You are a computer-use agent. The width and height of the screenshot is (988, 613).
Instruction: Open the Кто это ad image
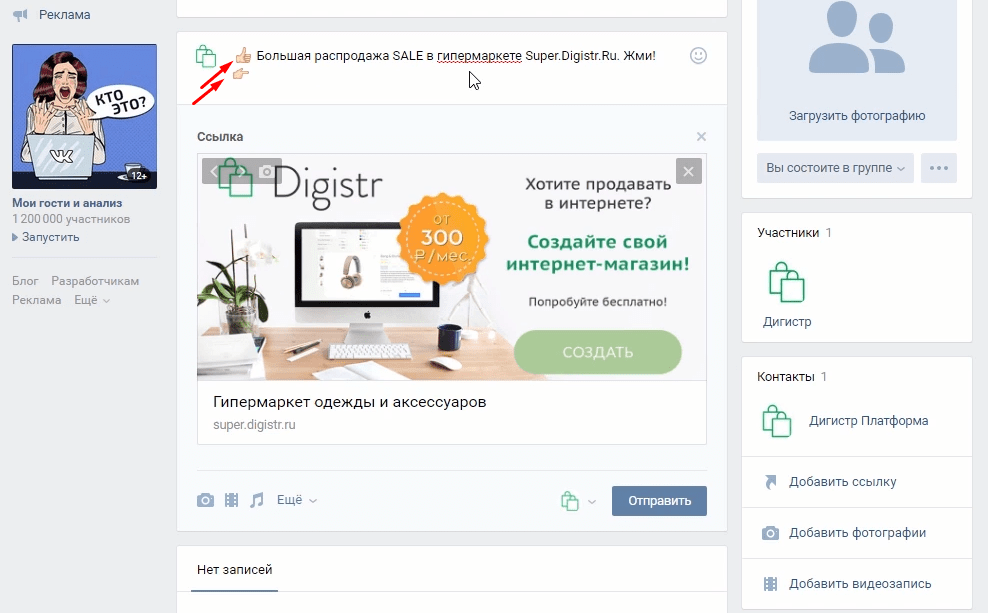click(x=84, y=117)
